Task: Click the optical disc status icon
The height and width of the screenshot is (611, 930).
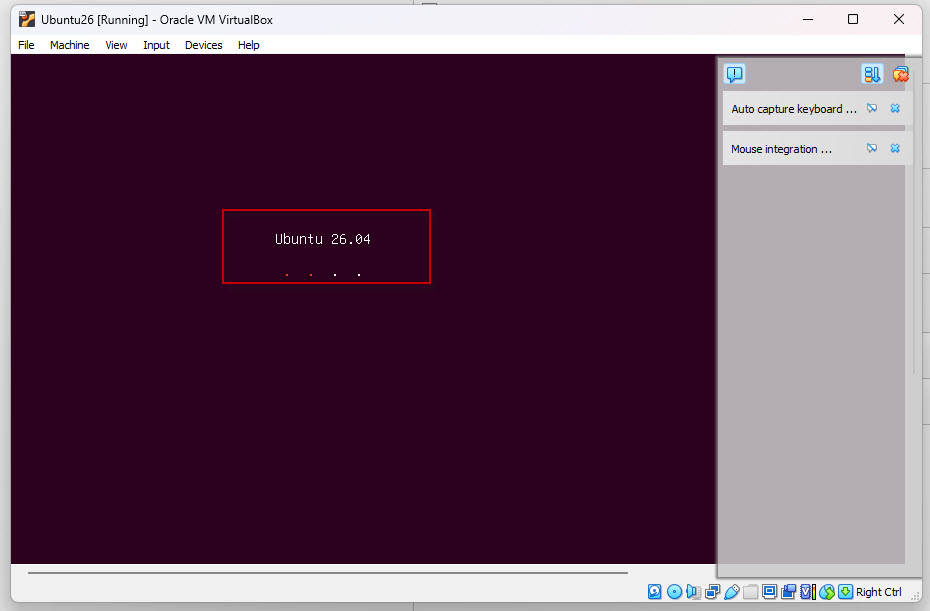Action: pyautogui.click(x=674, y=591)
